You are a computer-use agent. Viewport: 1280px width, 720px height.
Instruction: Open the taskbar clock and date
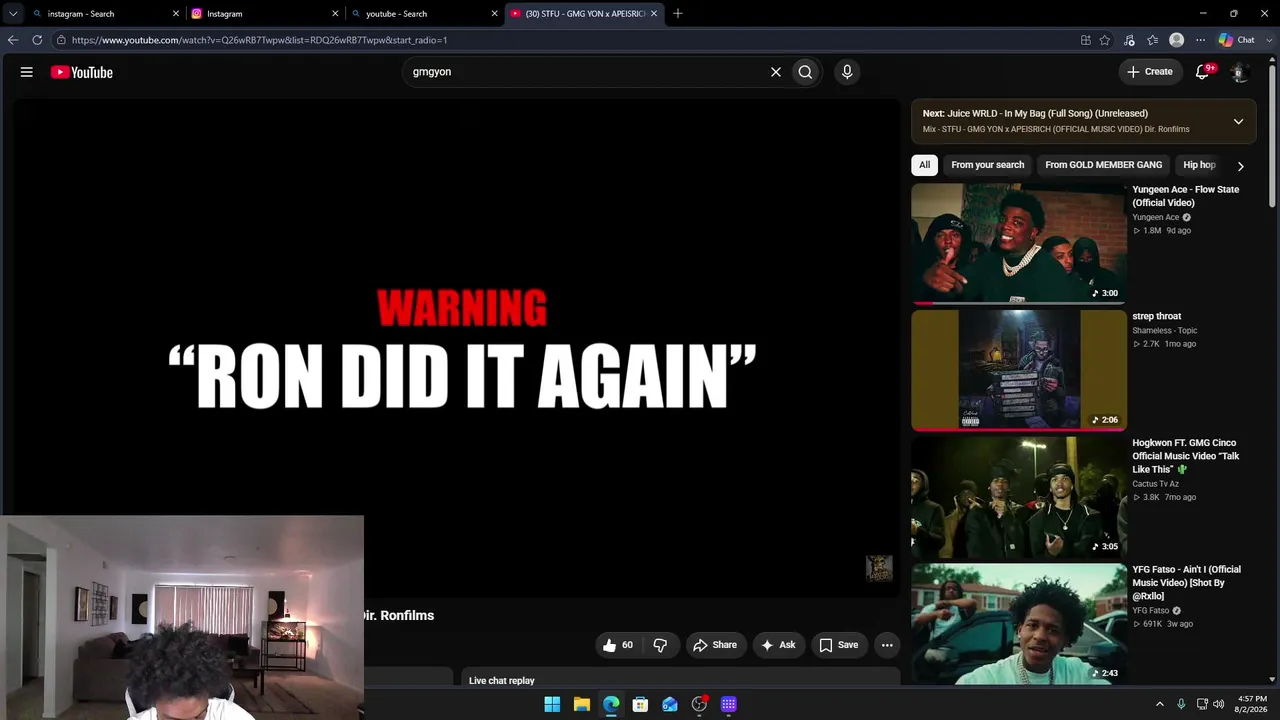coord(1251,704)
